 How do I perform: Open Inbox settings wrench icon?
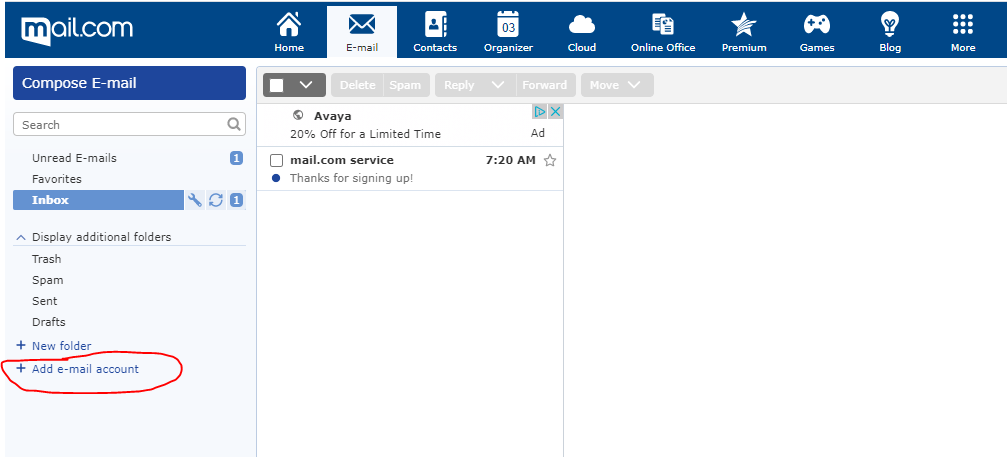(x=195, y=200)
